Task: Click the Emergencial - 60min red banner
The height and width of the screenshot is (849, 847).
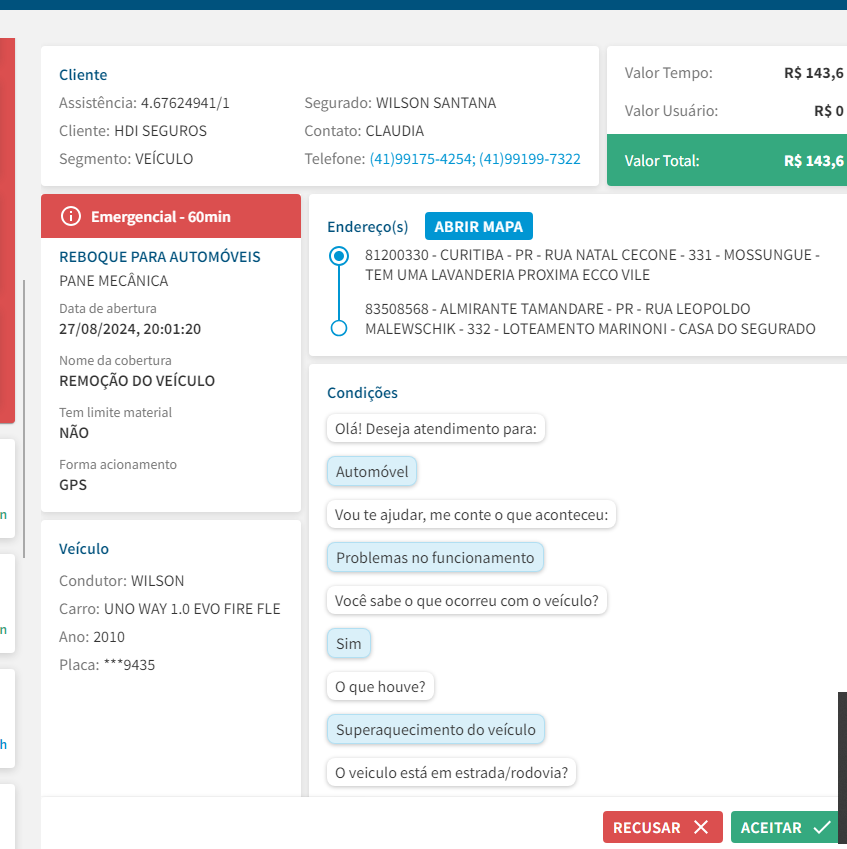Action: pyautogui.click(x=170, y=217)
